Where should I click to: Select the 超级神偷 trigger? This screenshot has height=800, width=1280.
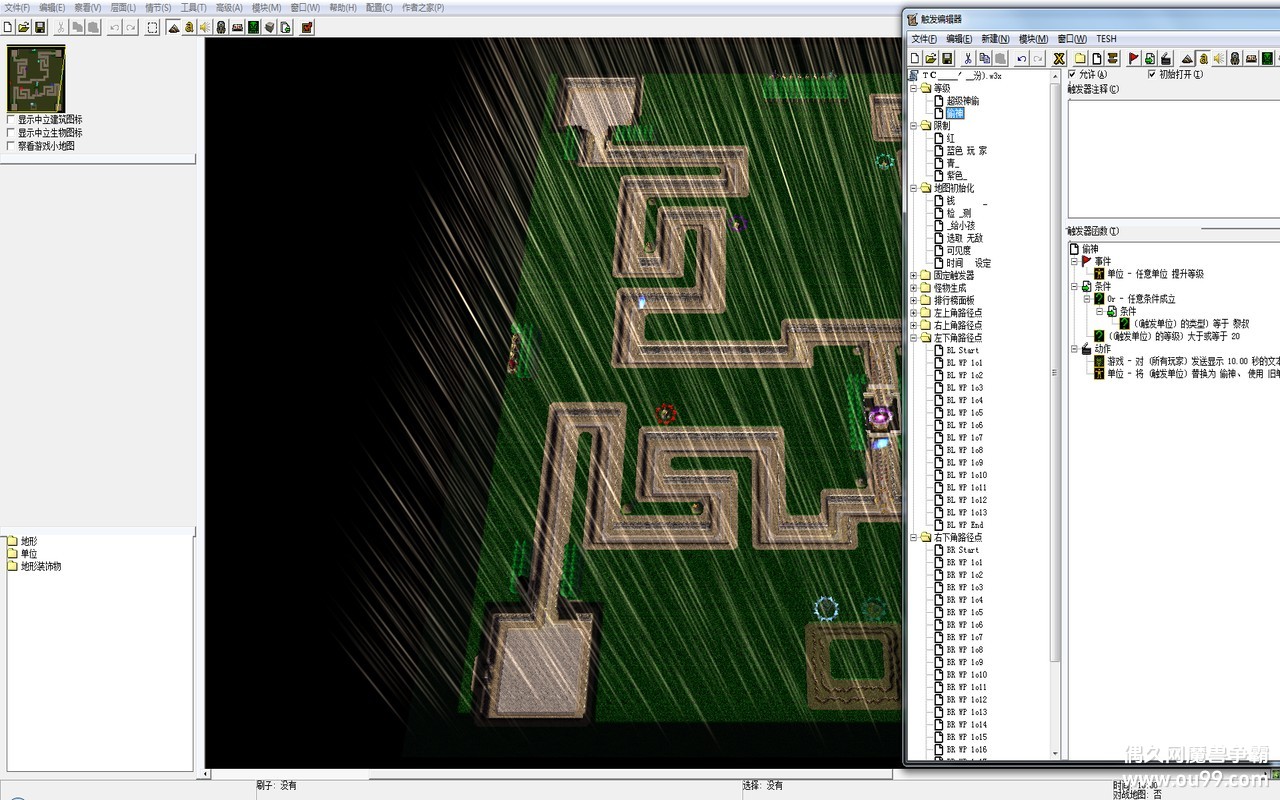[962, 101]
